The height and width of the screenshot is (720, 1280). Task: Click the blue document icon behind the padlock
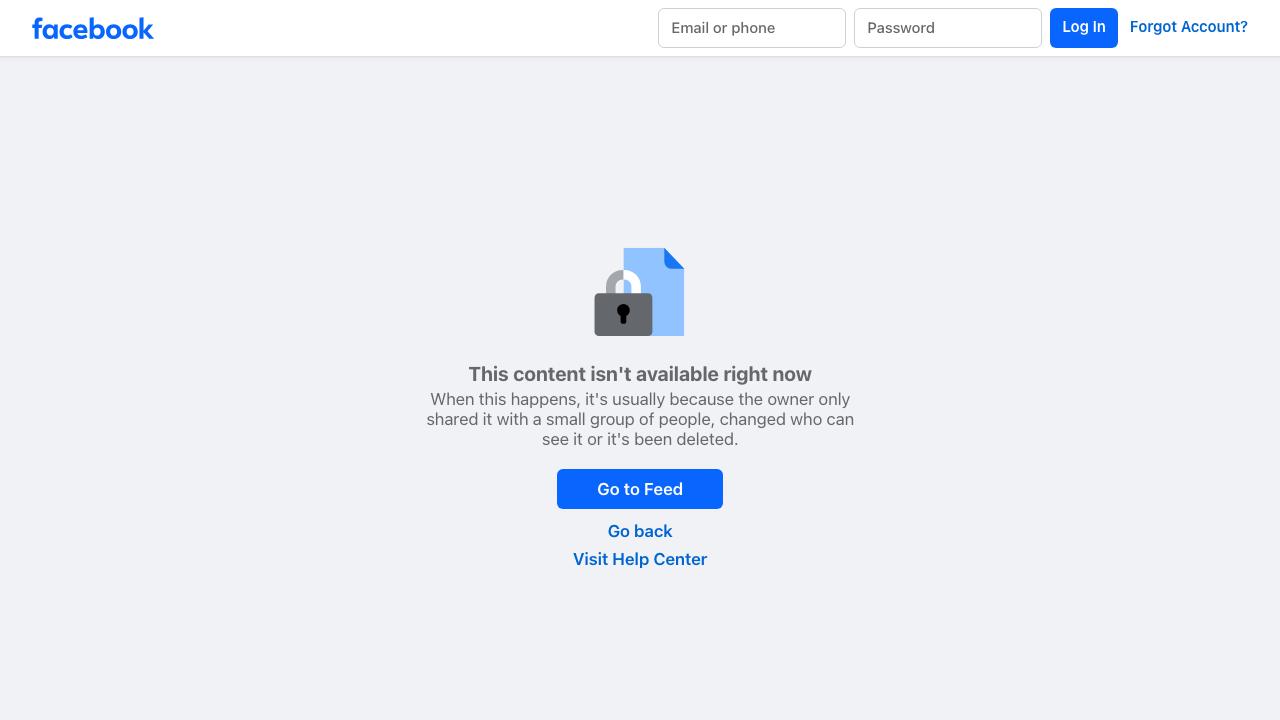pos(654,292)
